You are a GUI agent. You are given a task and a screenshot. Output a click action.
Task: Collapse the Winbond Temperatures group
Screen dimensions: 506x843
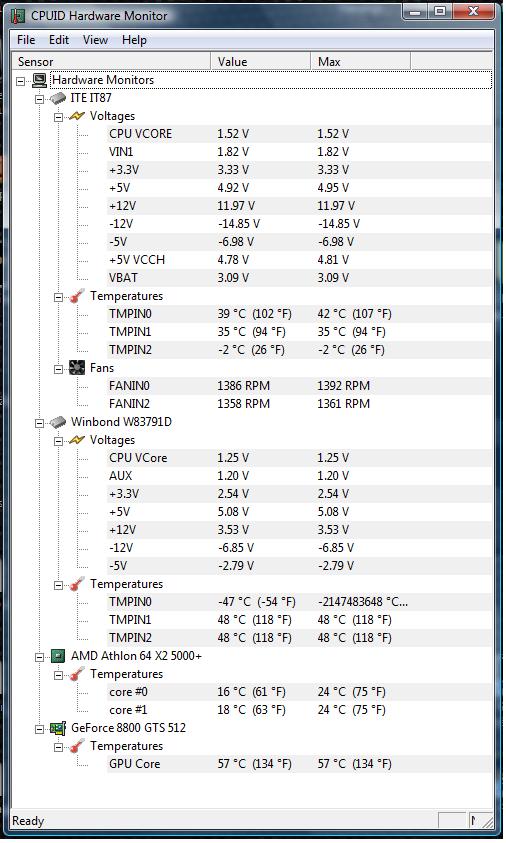point(58,585)
